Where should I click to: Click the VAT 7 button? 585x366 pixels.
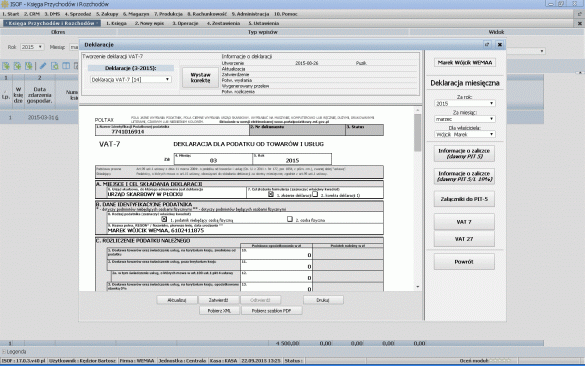coord(464,222)
